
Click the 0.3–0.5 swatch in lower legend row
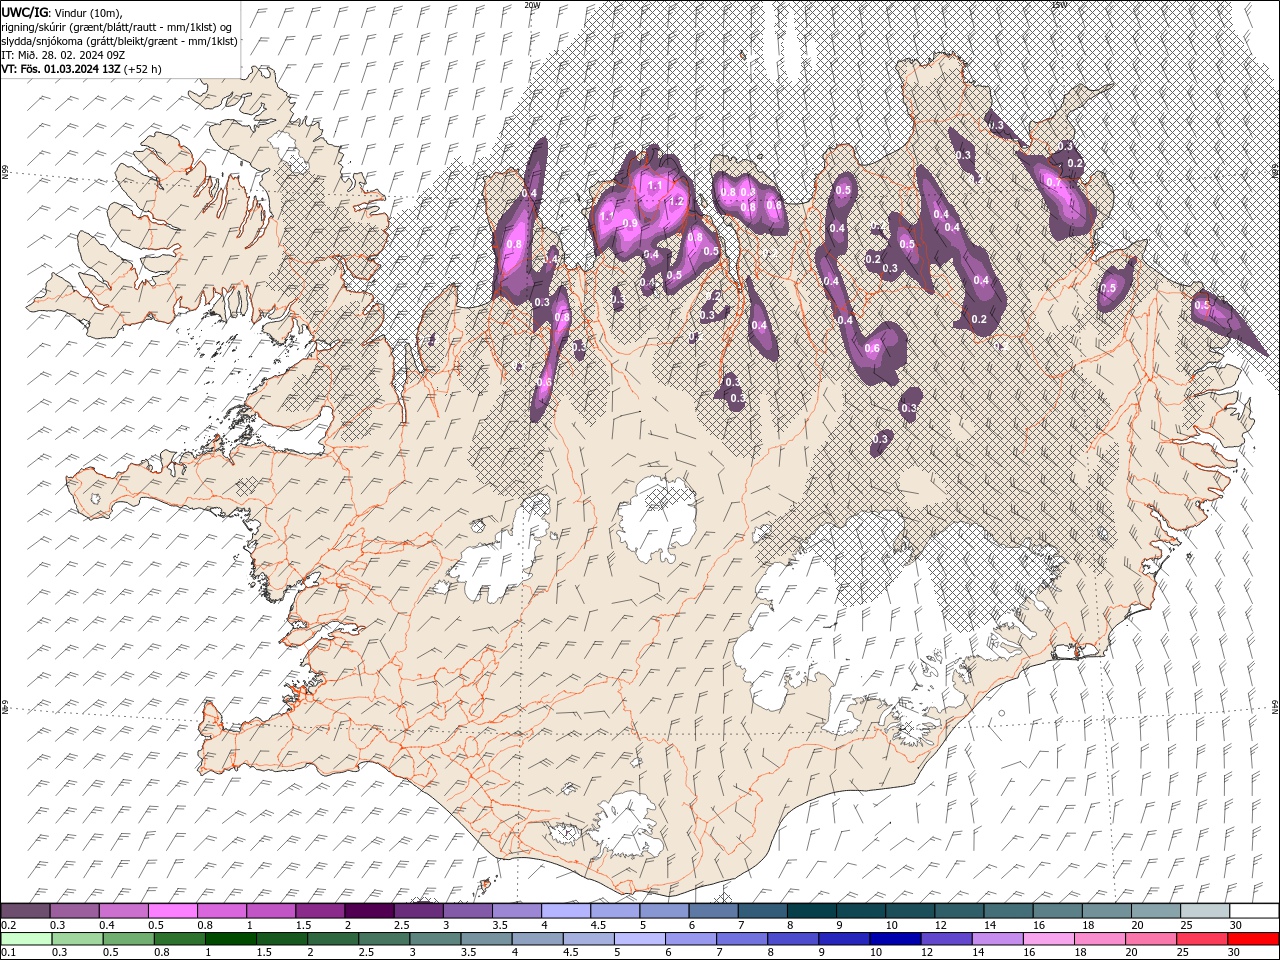[x=77, y=939]
